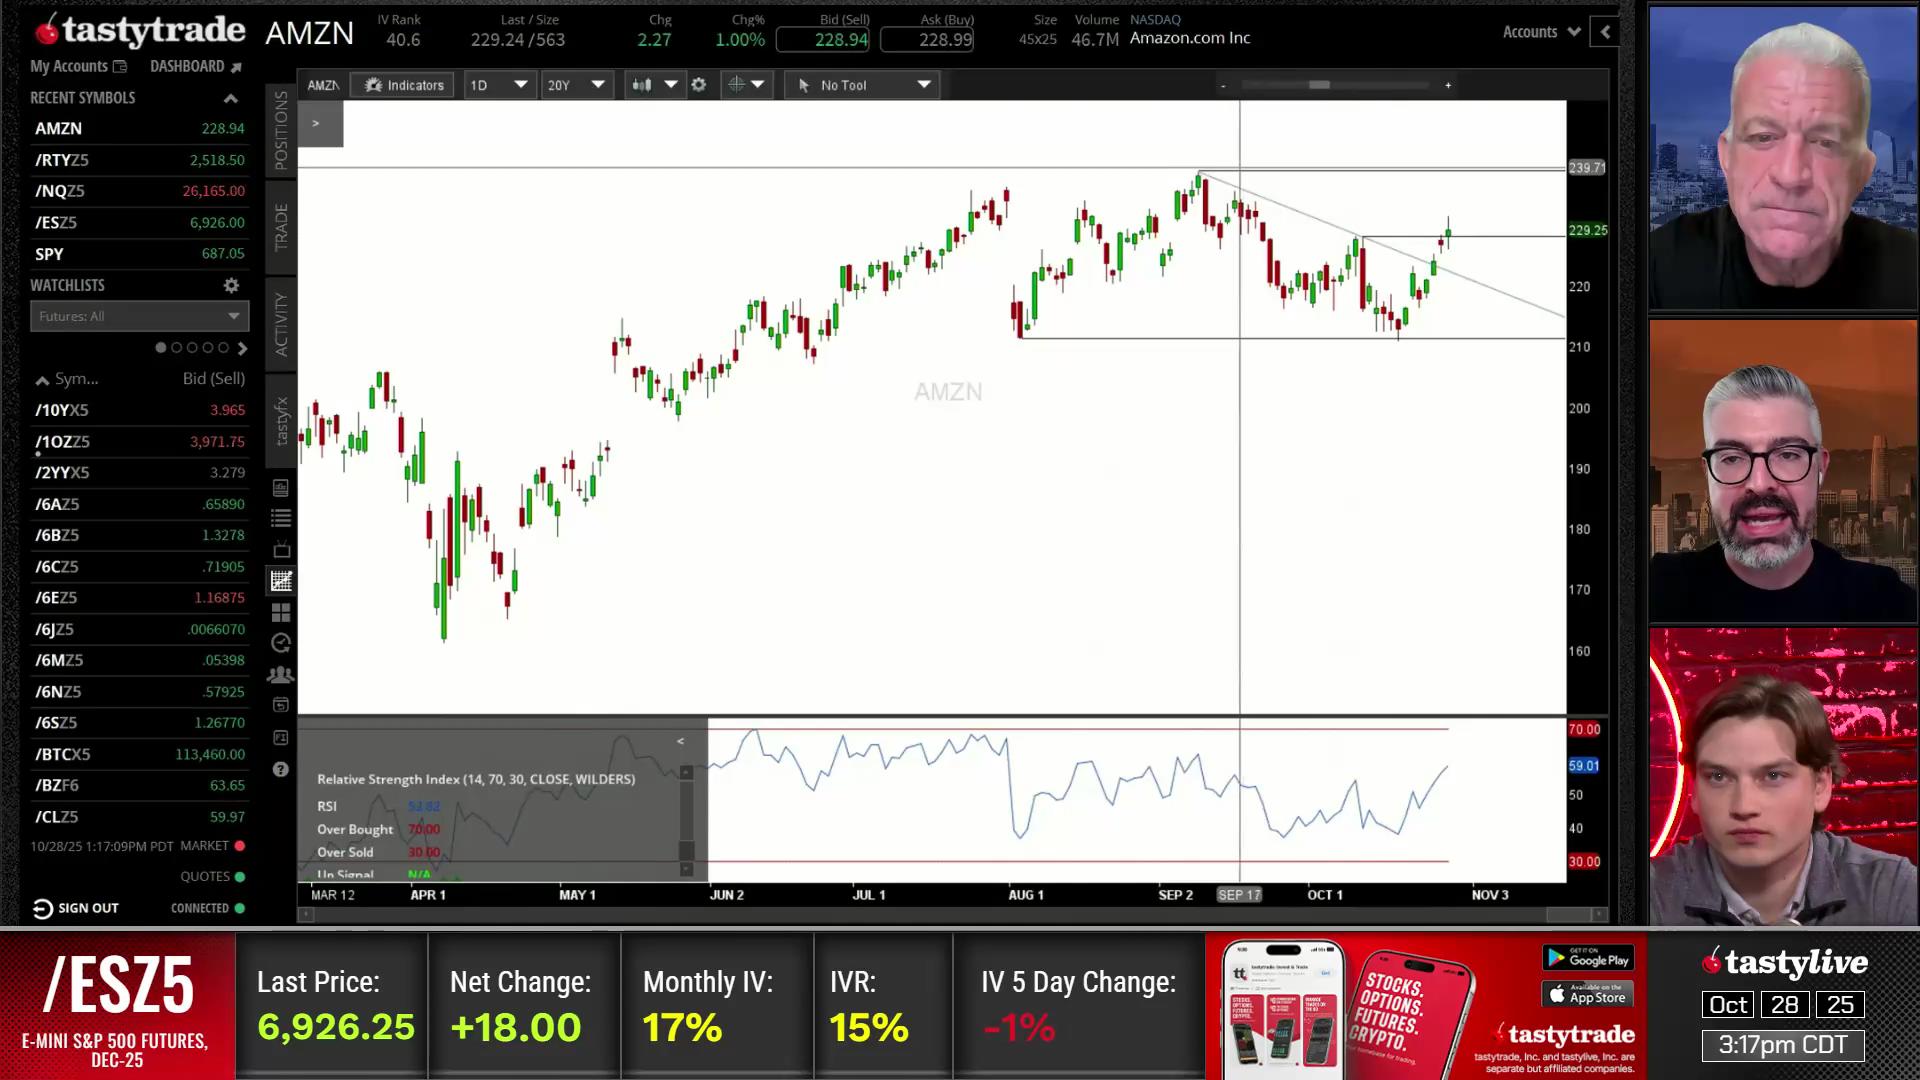Open the 1D interval dropdown

pos(498,85)
